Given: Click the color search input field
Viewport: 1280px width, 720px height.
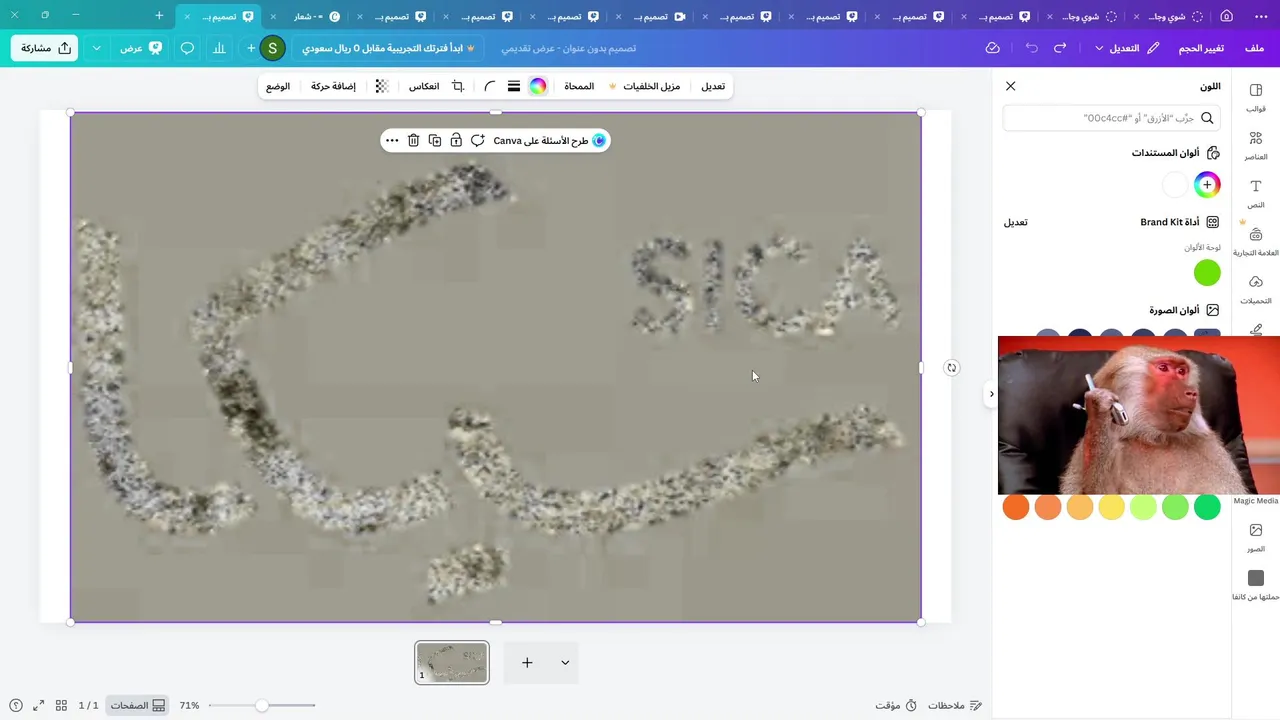Looking at the screenshot, I should coord(1112,118).
